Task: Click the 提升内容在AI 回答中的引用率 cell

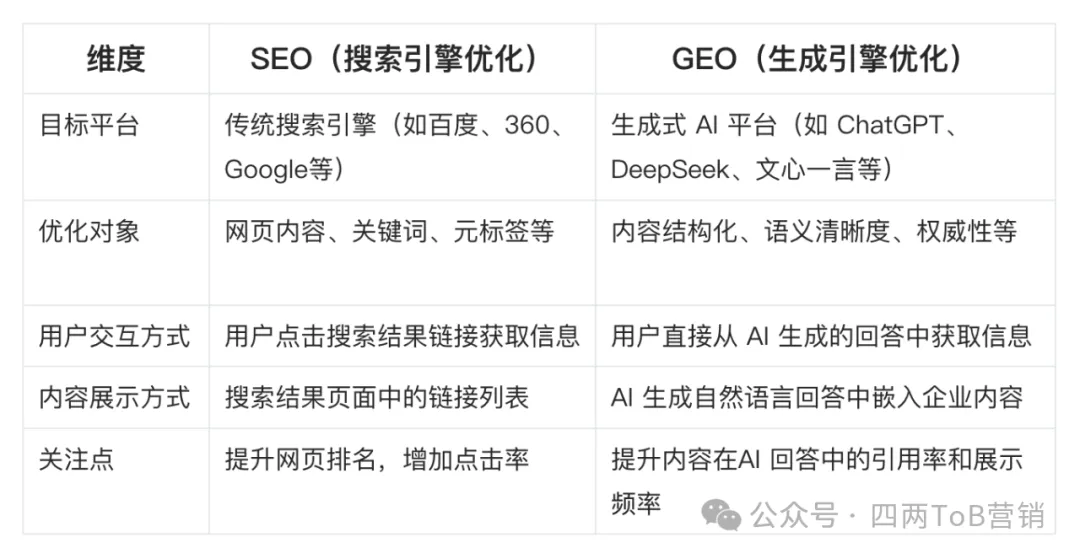Action: pos(825,481)
